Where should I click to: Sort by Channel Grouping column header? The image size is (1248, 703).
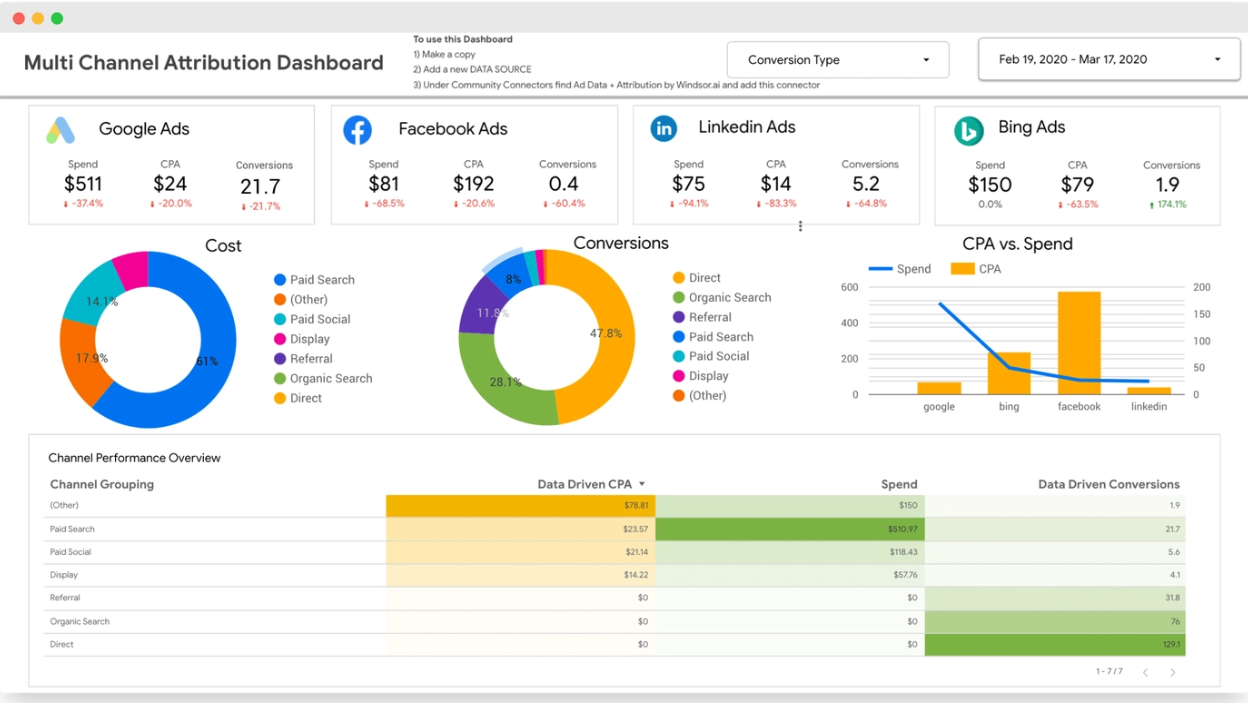102,484
